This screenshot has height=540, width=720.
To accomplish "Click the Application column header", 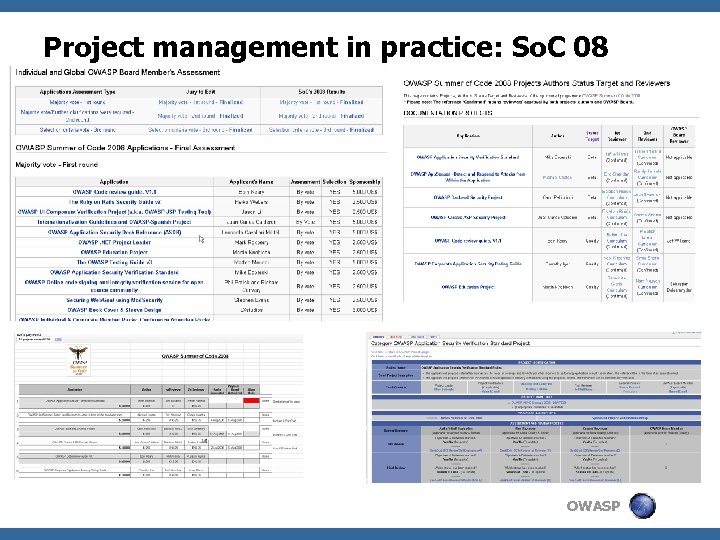I will click(114, 182).
